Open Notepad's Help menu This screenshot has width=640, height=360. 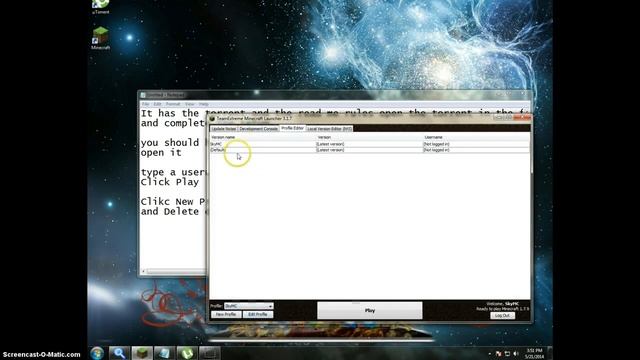tap(204, 104)
